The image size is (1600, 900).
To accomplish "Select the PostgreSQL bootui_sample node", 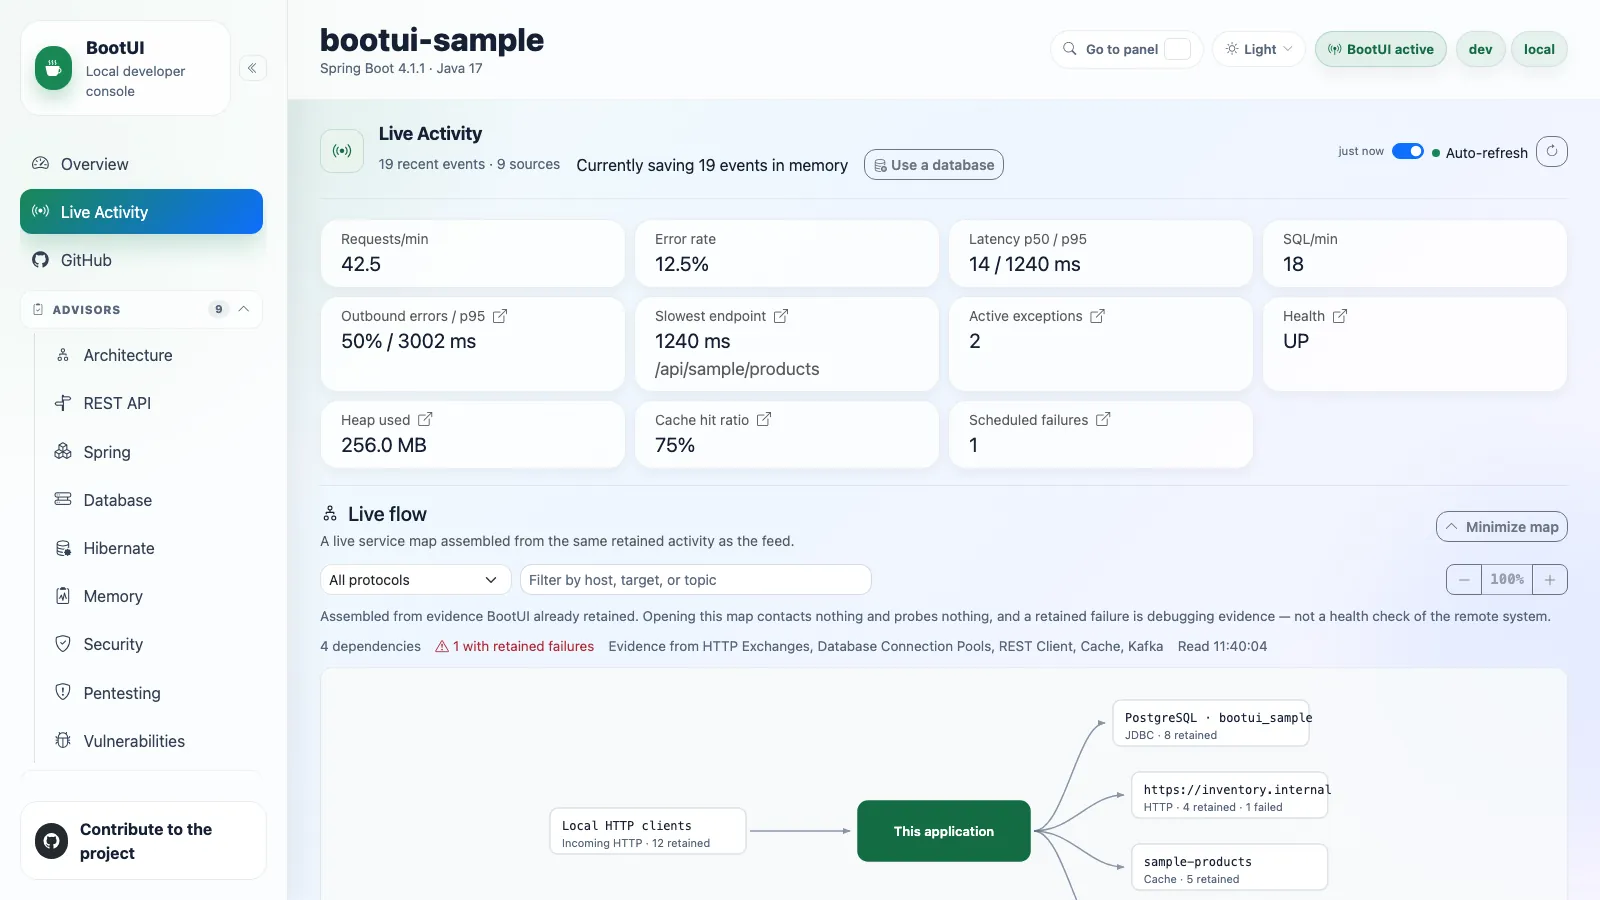I will [1211, 724].
